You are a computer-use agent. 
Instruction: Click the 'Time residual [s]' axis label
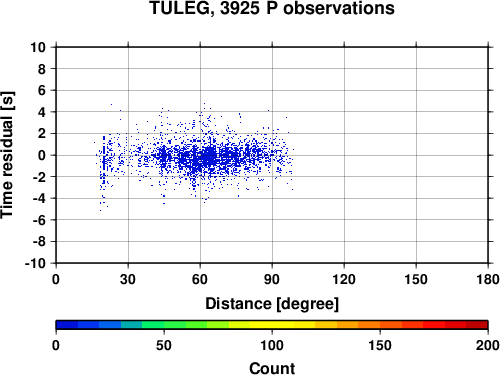click(x=7, y=155)
